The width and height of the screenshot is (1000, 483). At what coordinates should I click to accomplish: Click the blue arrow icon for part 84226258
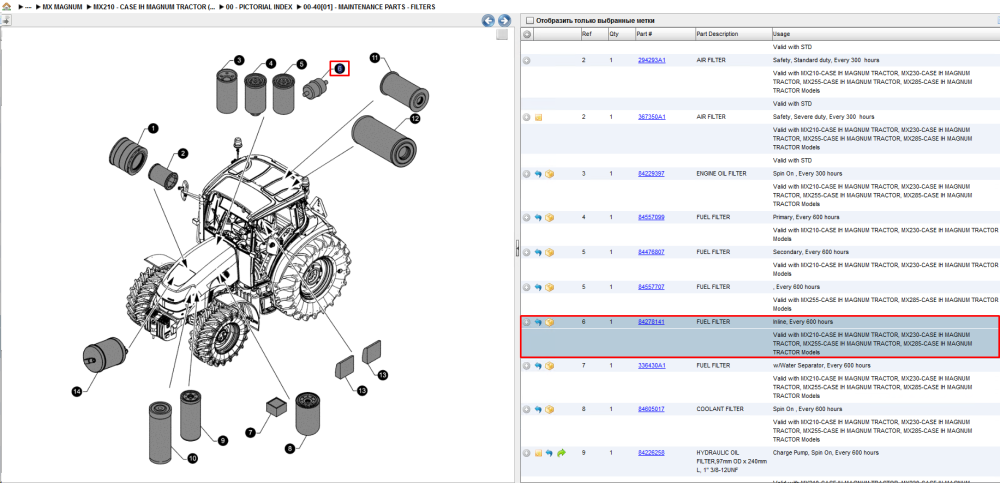click(x=549, y=453)
